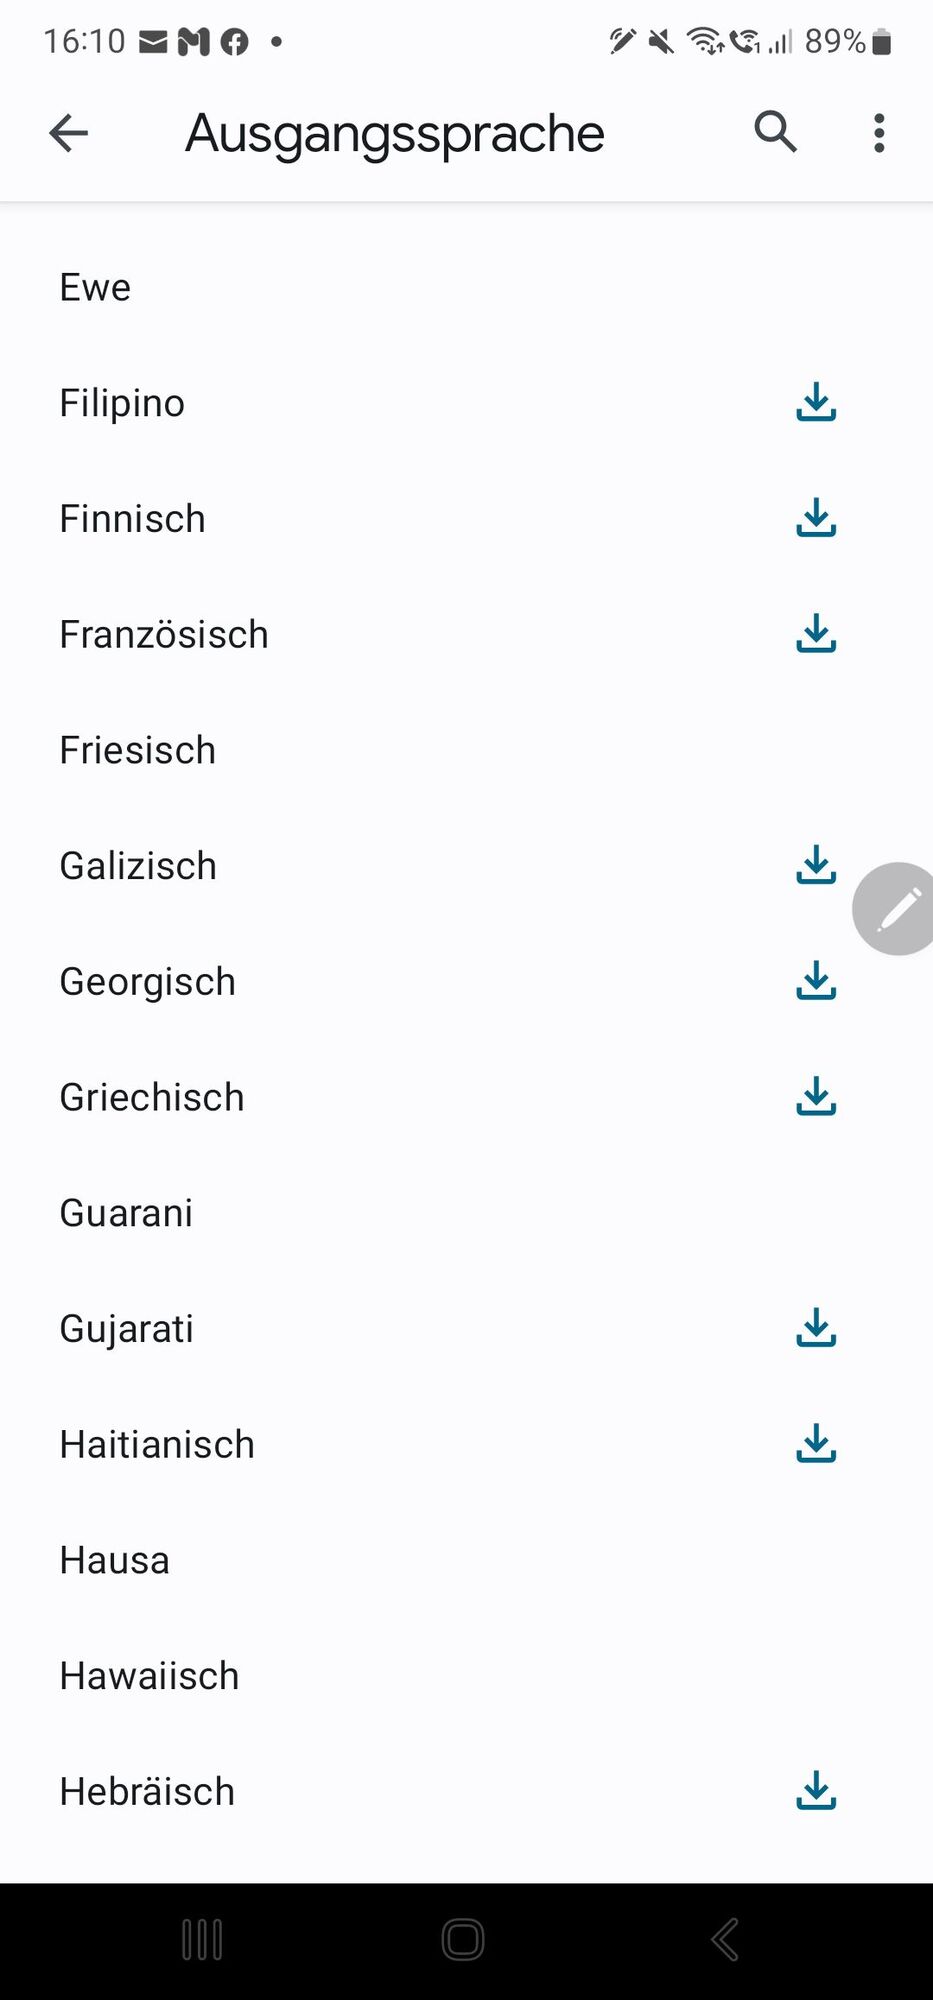Download Georgisch offline translation

point(816,981)
